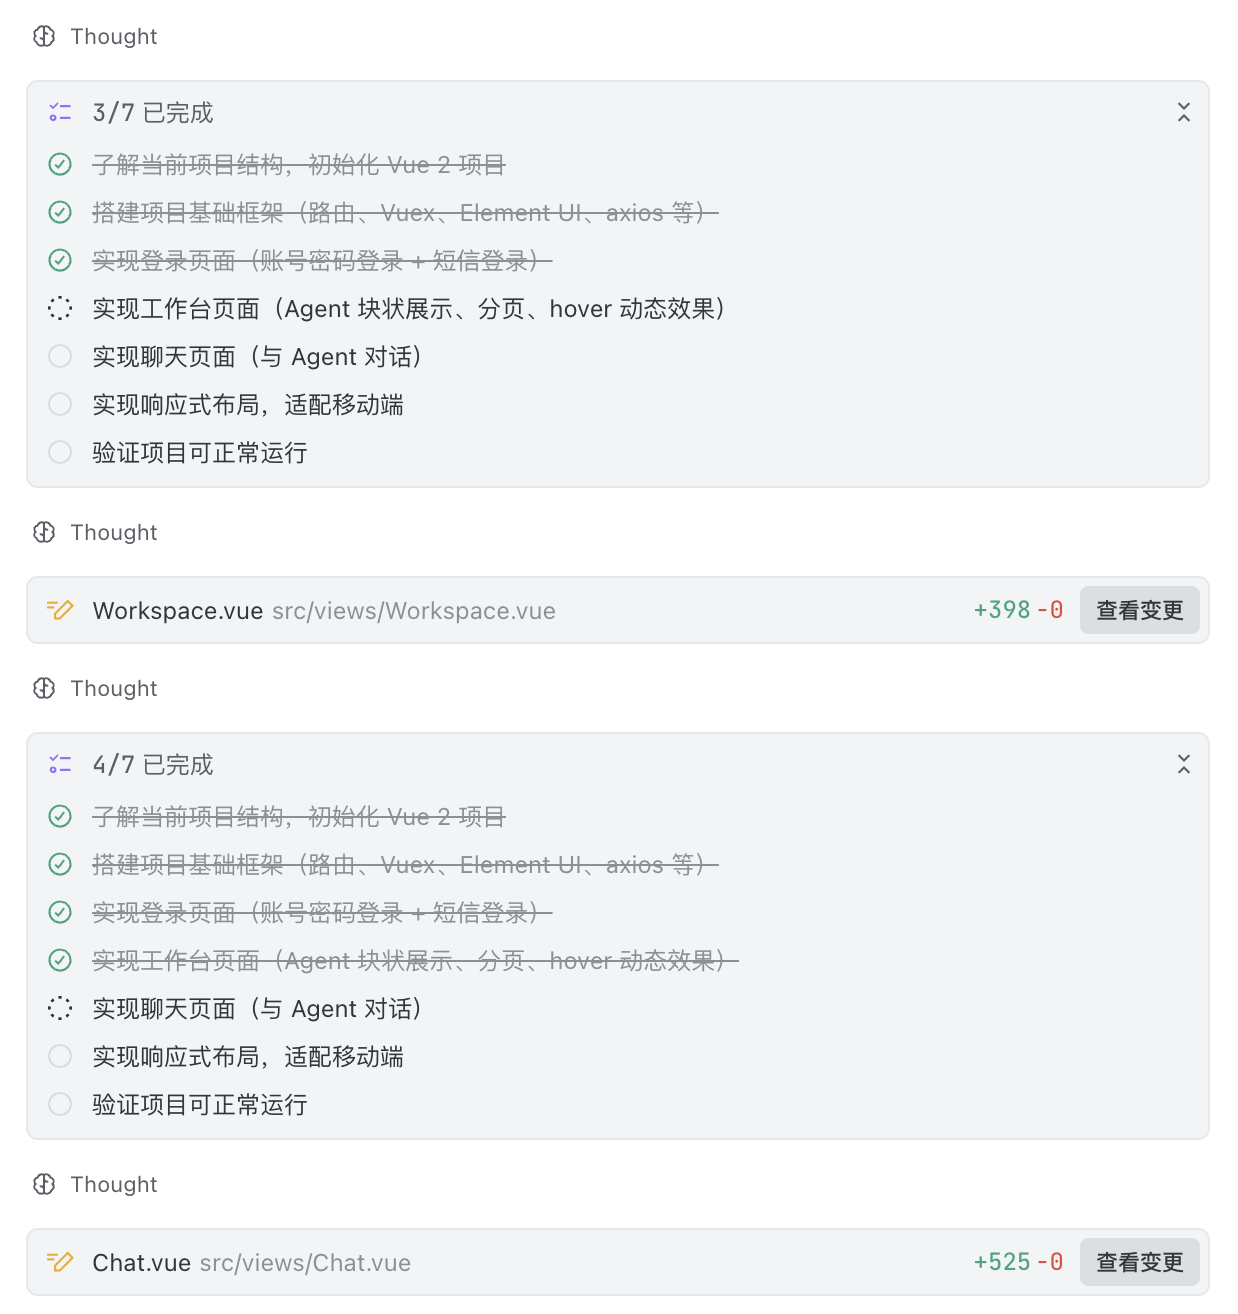Click the brain icon of Thought above Chat.vue

[44, 1185]
